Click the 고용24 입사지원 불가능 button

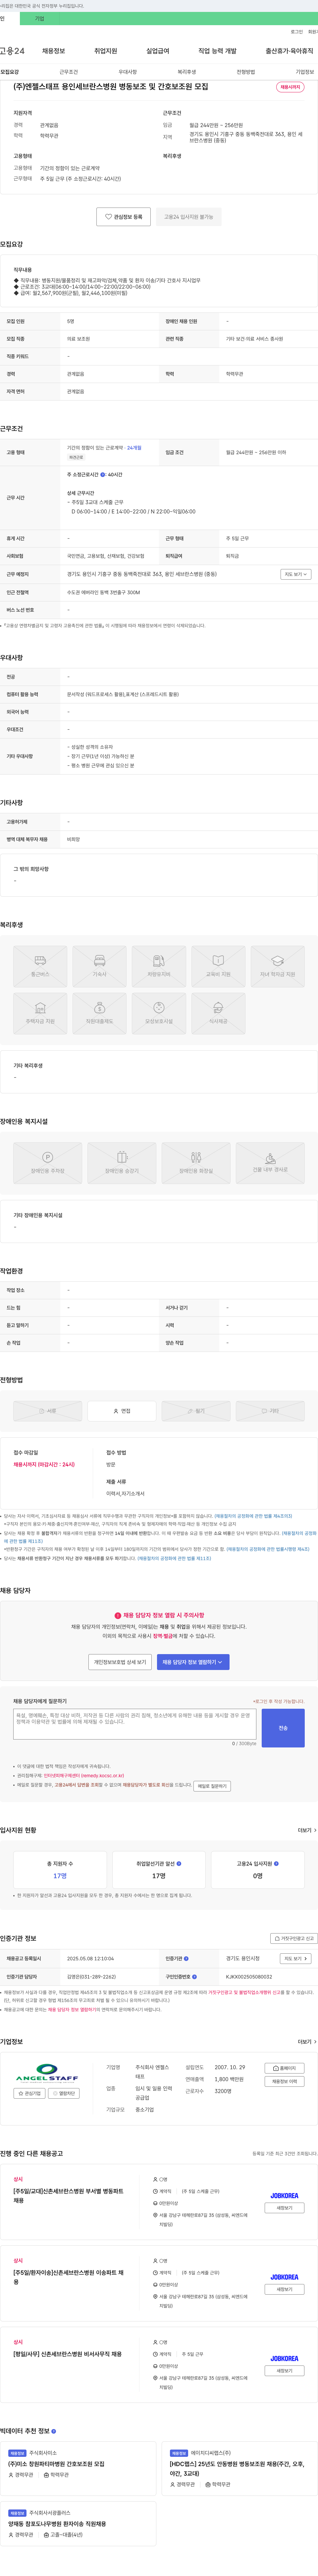(189, 217)
